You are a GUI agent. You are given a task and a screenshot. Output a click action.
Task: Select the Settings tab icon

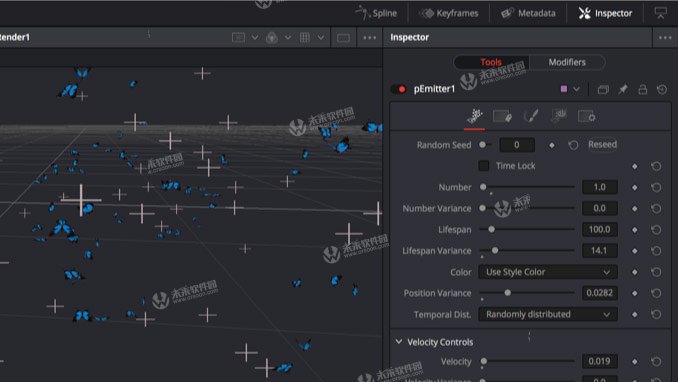click(x=587, y=116)
